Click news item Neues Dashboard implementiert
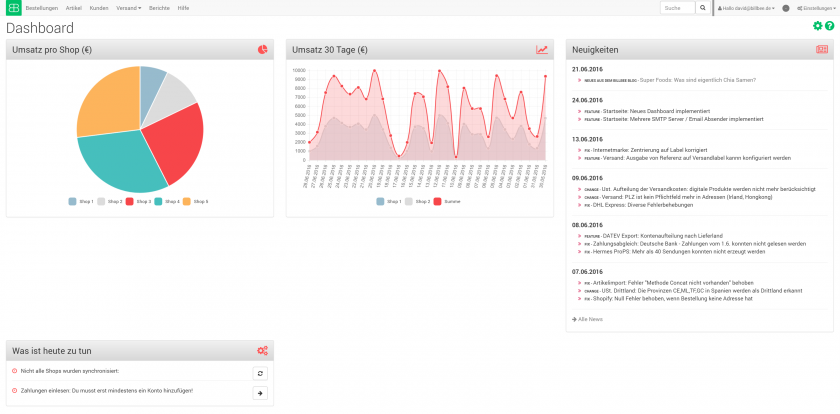The image size is (840, 414). [656, 111]
